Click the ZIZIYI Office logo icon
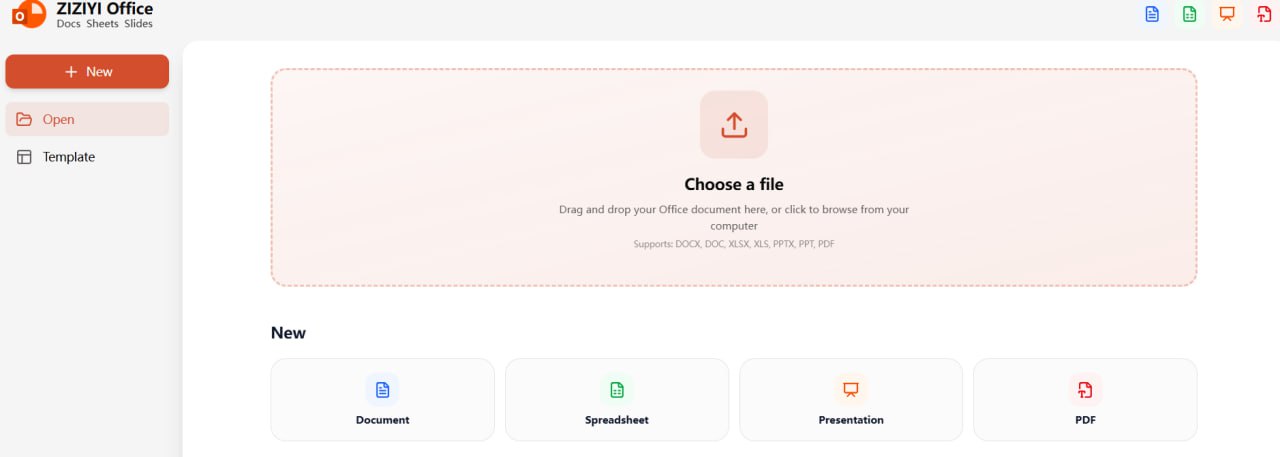 29,14
